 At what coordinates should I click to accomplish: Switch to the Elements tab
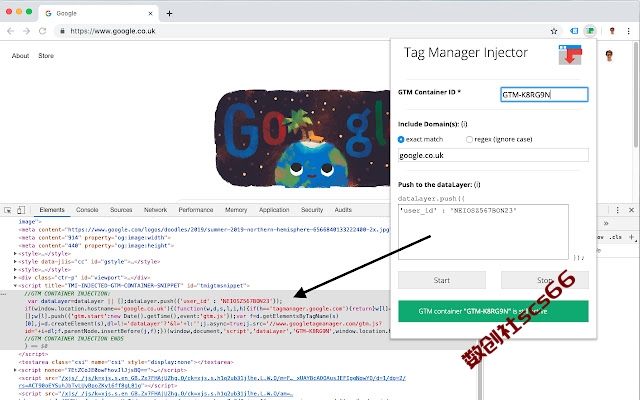52,210
